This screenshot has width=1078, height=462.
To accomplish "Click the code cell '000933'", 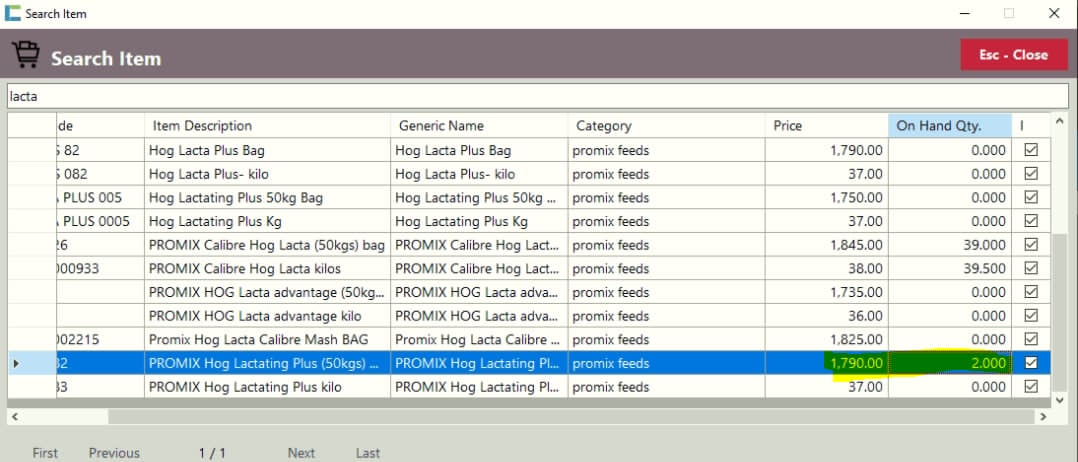I will coord(100,268).
